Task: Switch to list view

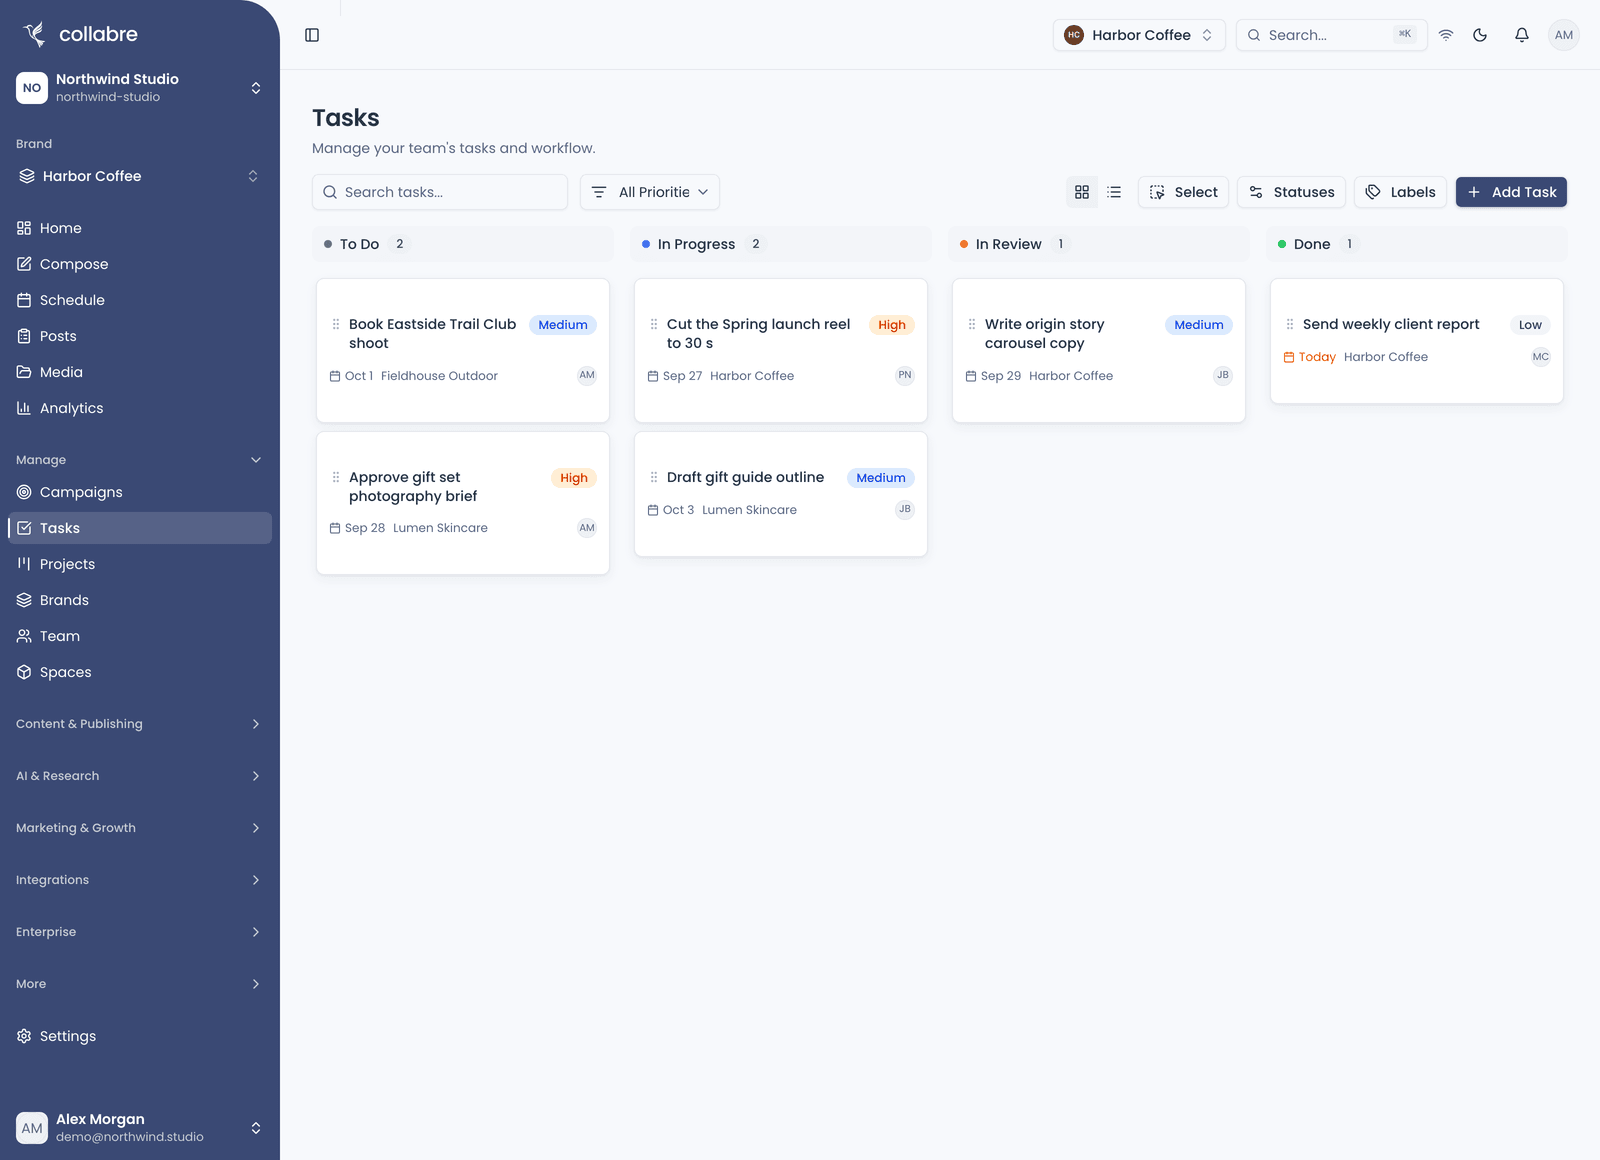Action: [1114, 192]
